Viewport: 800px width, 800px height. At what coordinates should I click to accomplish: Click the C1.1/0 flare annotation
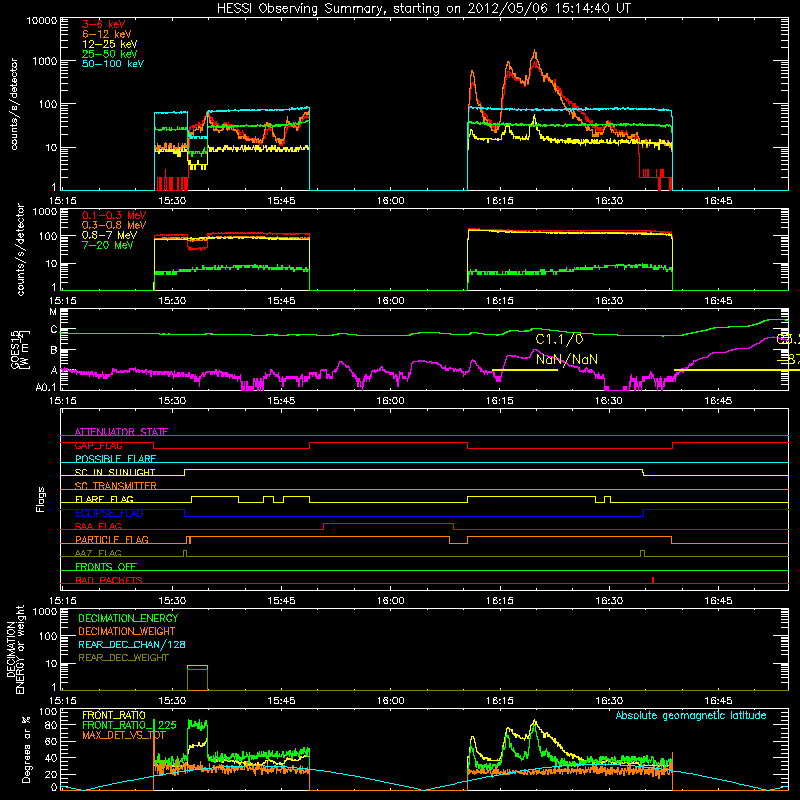[x=560, y=339]
